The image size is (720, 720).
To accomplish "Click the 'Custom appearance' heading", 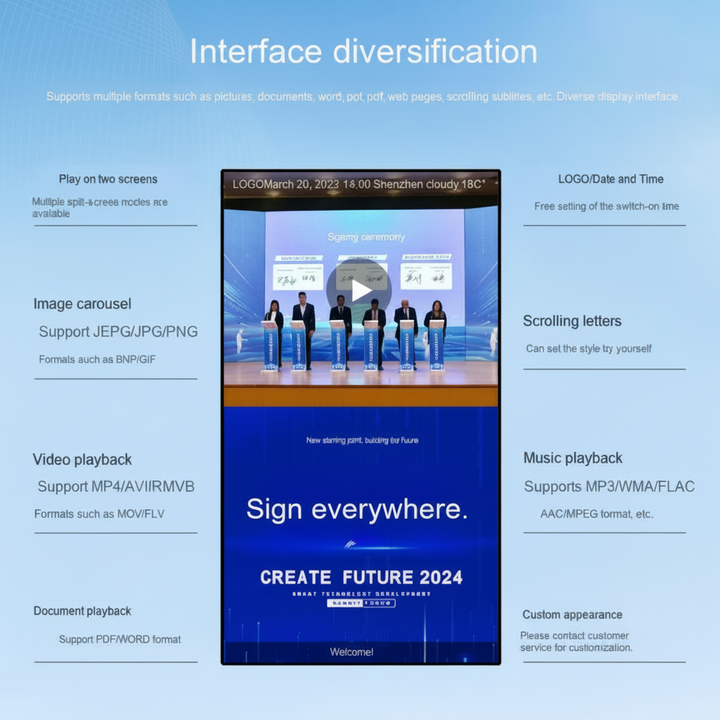I will pyautogui.click(x=572, y=615).
